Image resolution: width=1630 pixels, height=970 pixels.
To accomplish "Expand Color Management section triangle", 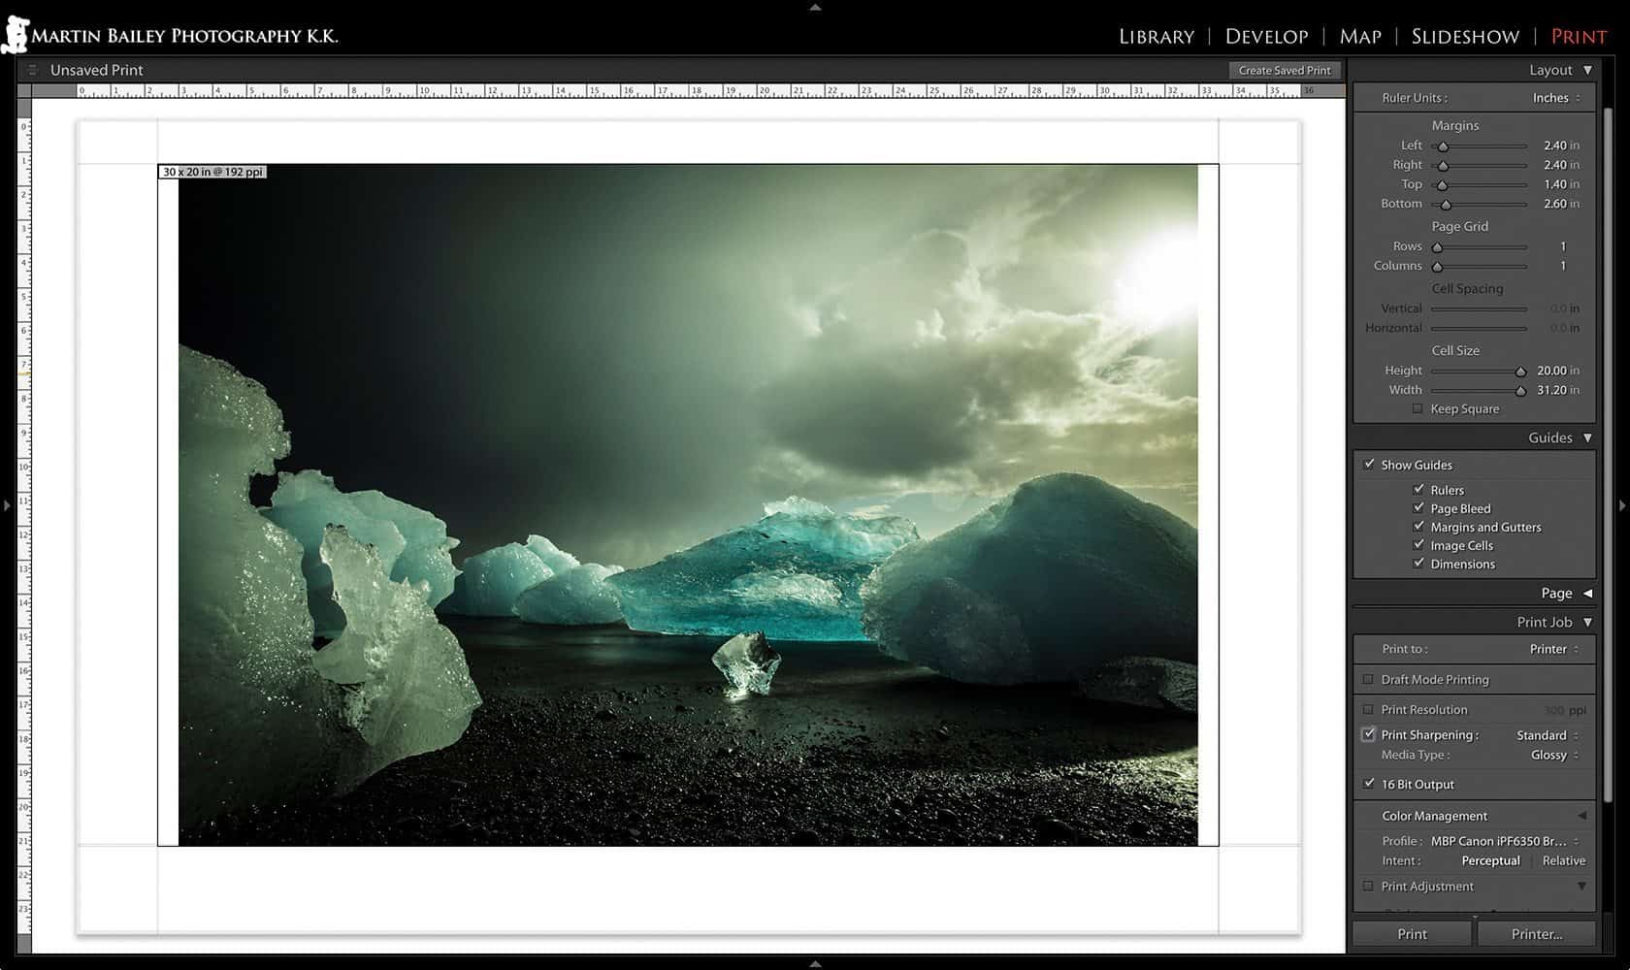I will (x=1582, y=816).
